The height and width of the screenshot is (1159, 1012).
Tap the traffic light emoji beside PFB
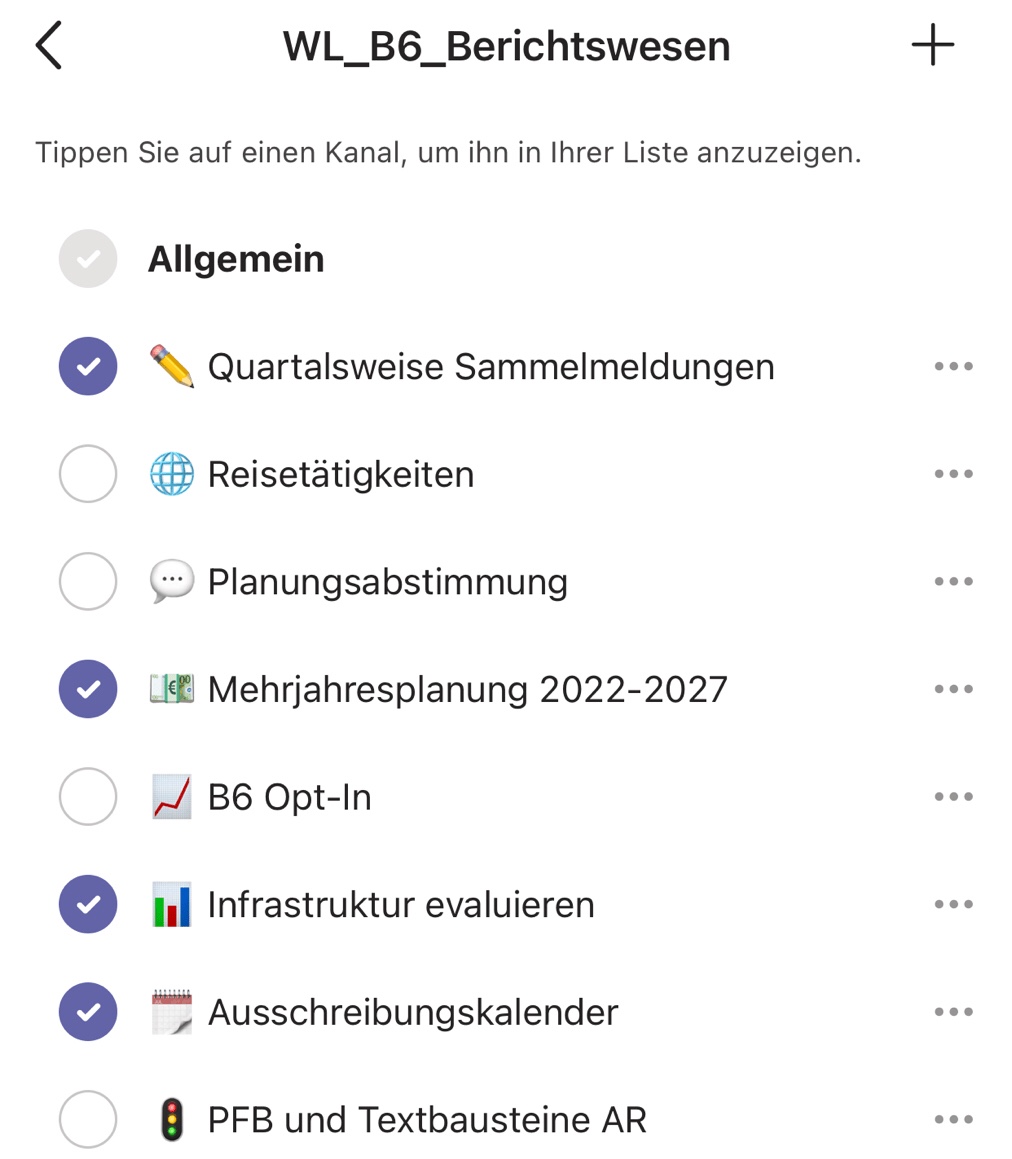tap(172, 1120)
